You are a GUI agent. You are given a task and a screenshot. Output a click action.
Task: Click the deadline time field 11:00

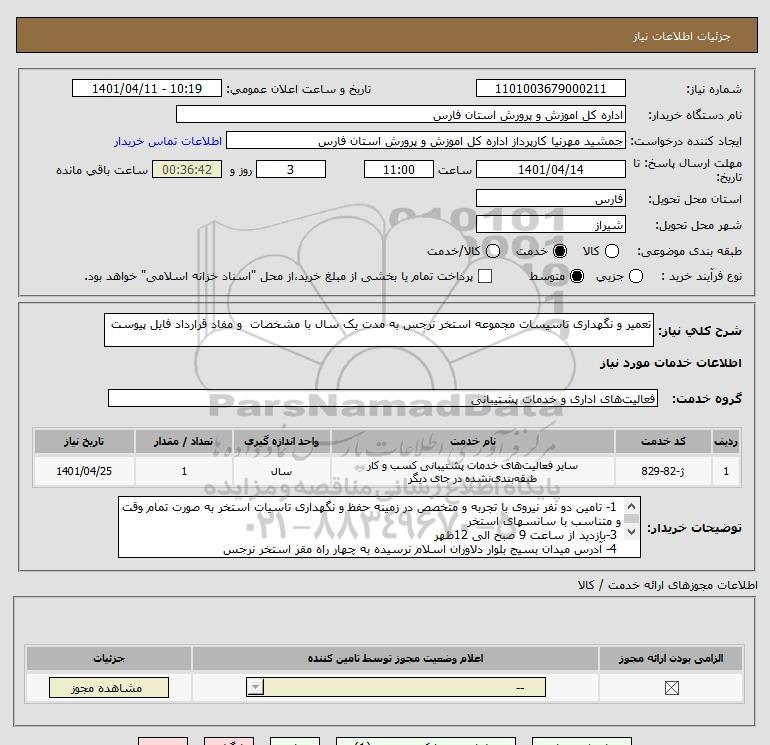pyautogui.click(x=399, y=170)
